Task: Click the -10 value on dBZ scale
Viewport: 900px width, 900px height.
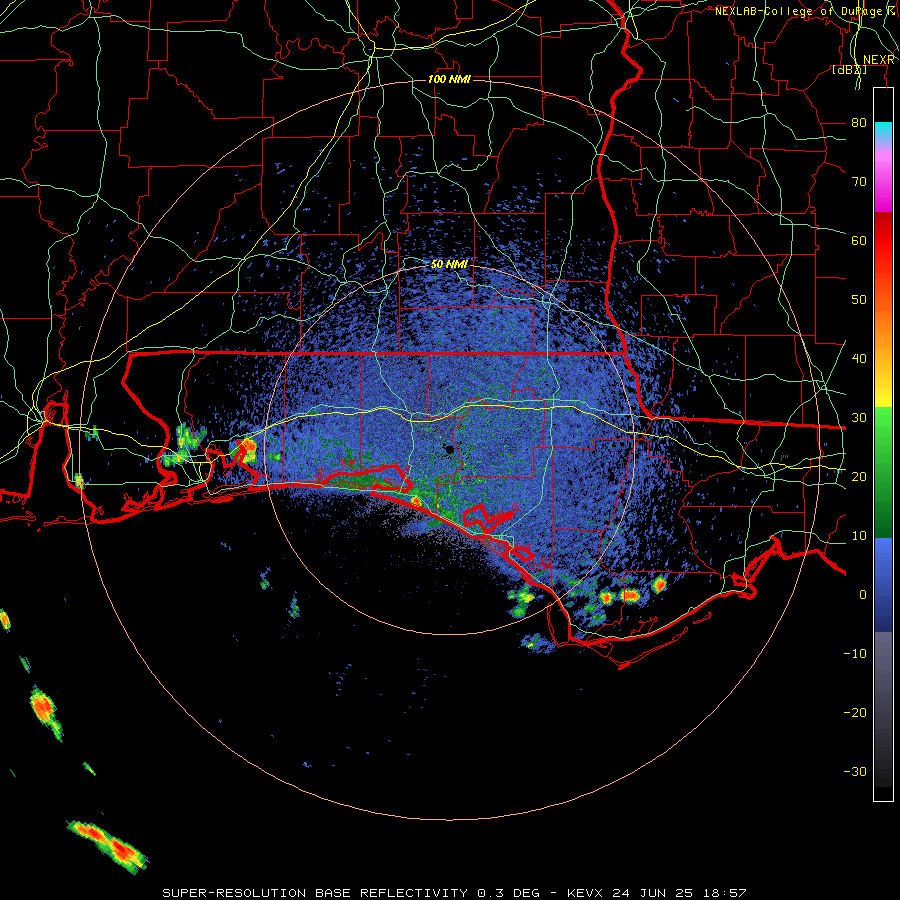Action: coord(855,654)
